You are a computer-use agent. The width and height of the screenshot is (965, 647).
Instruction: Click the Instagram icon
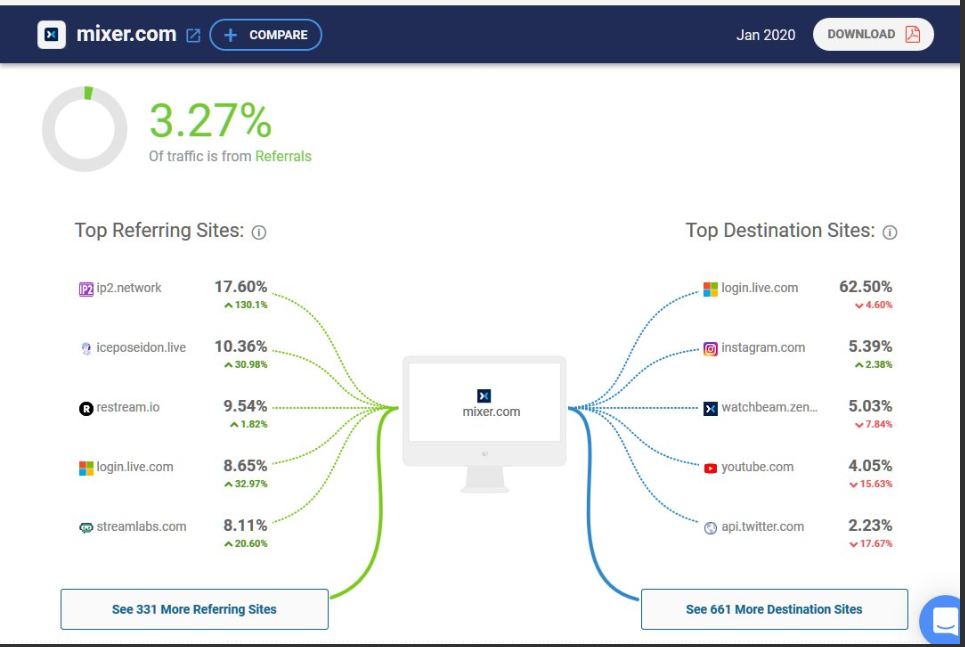pyautogui.click(x=710, y=348)
